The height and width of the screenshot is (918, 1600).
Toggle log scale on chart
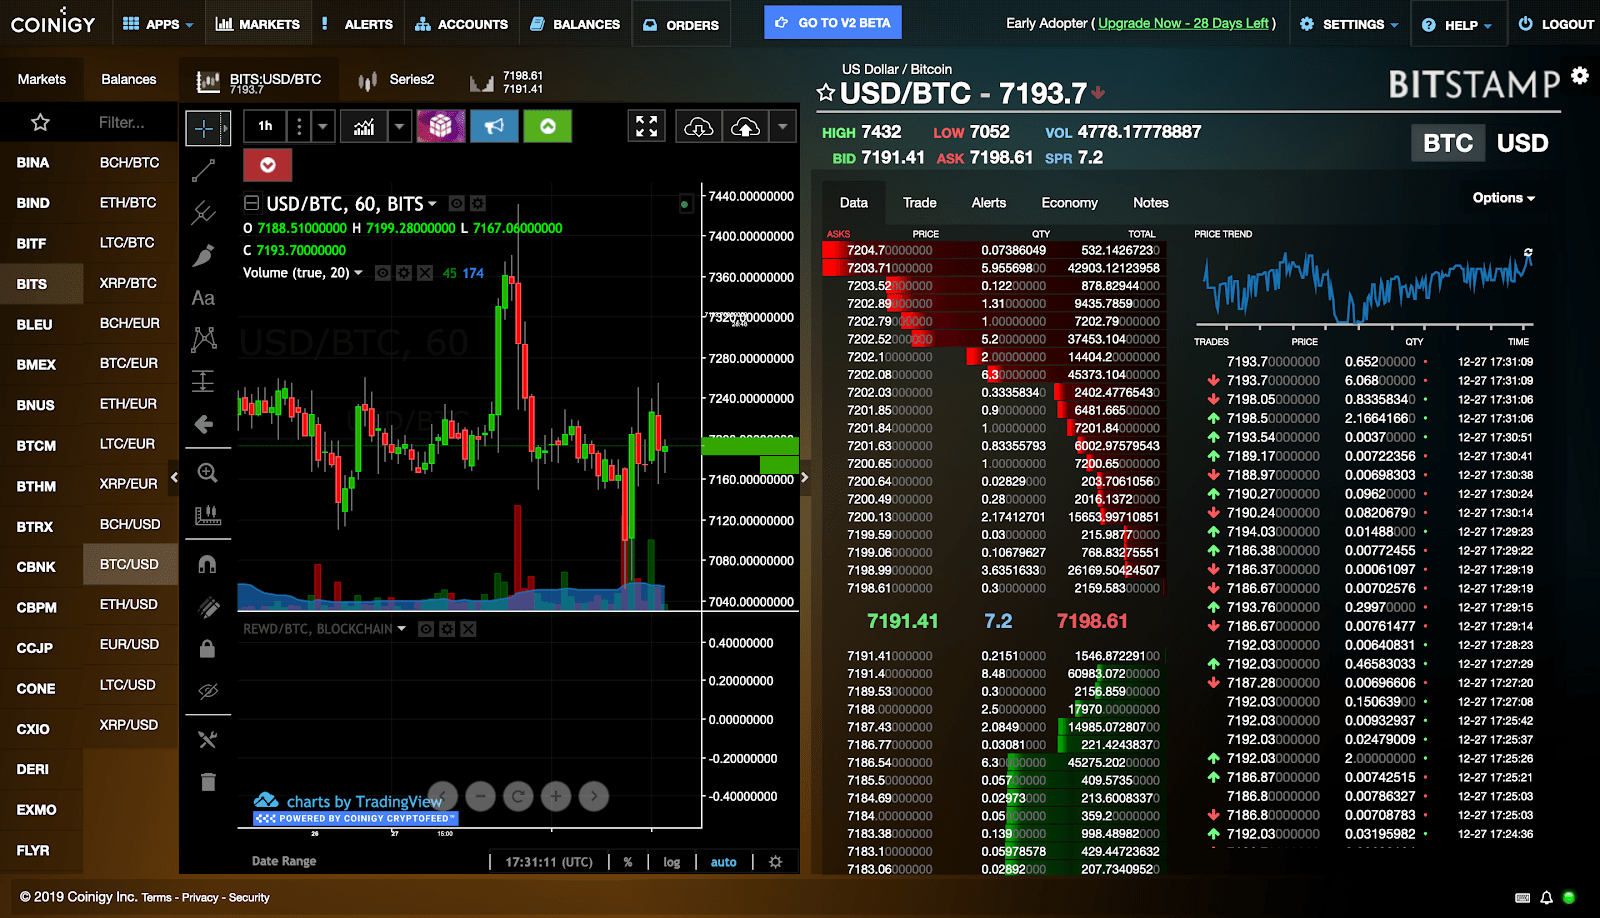(671, 862)
